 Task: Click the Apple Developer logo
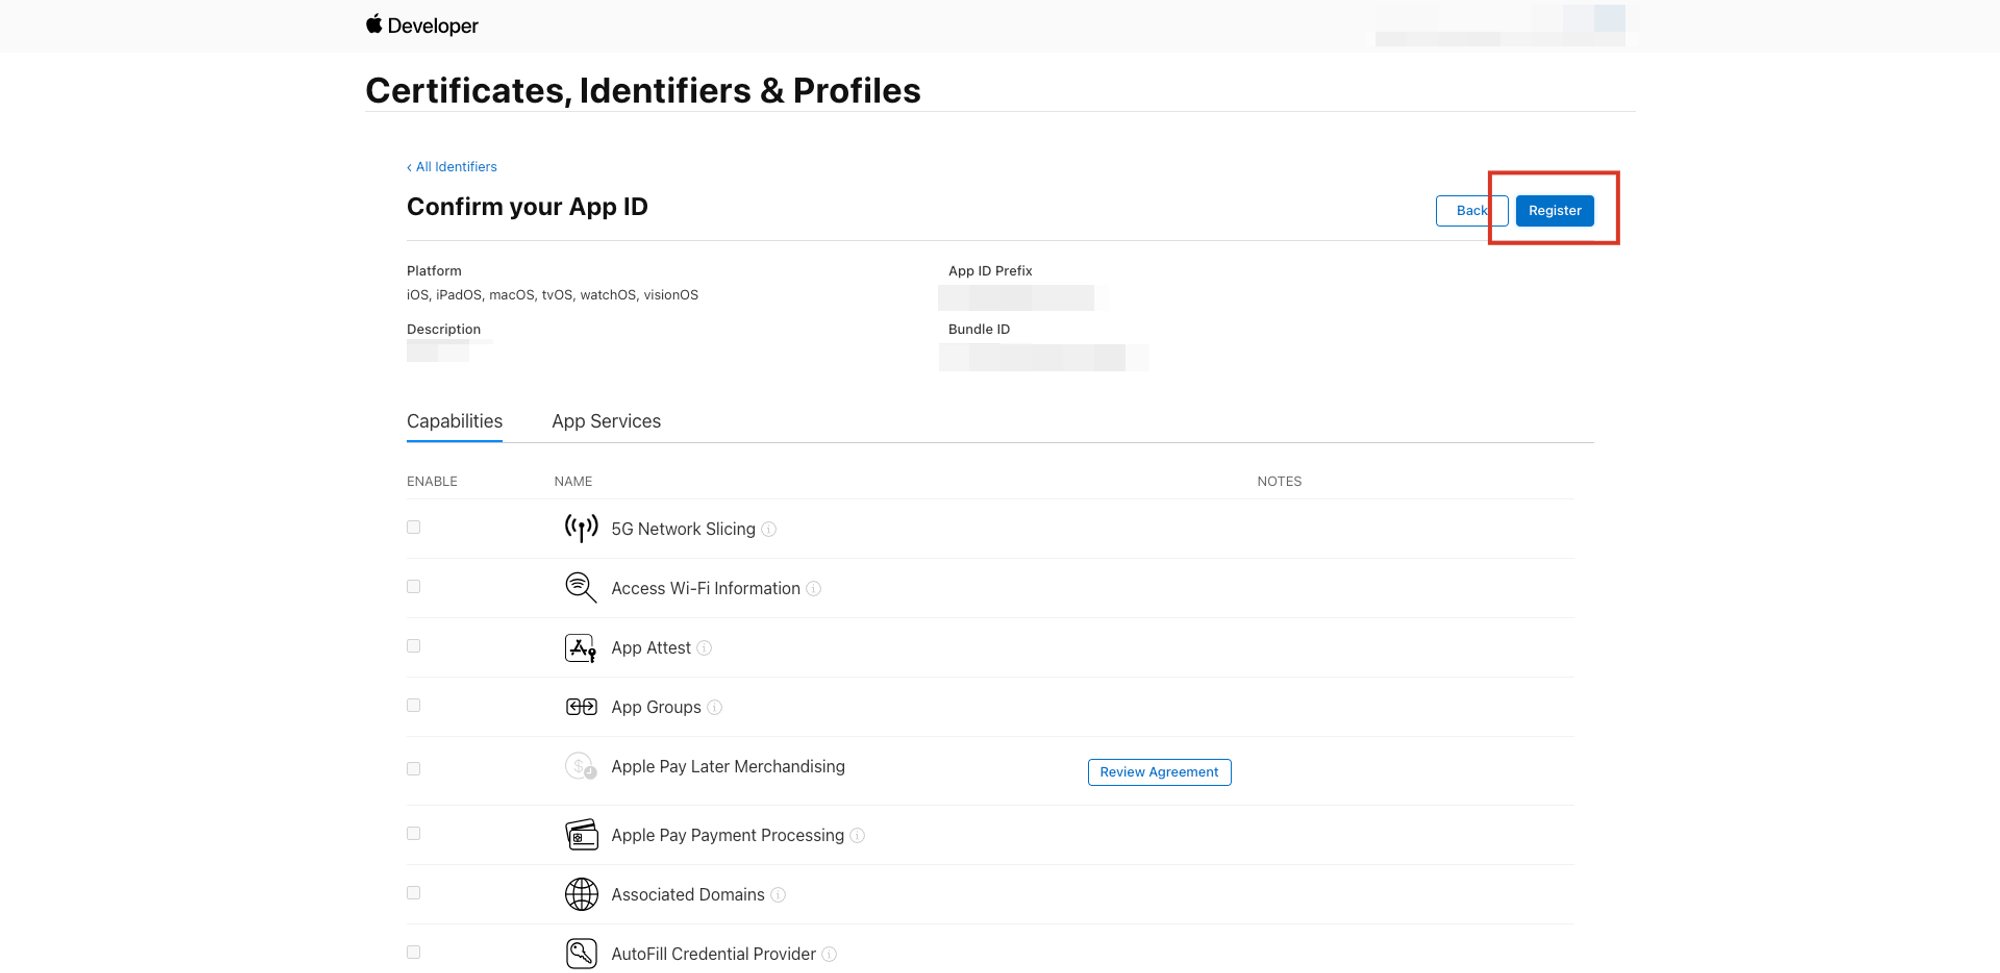point(422,25)
